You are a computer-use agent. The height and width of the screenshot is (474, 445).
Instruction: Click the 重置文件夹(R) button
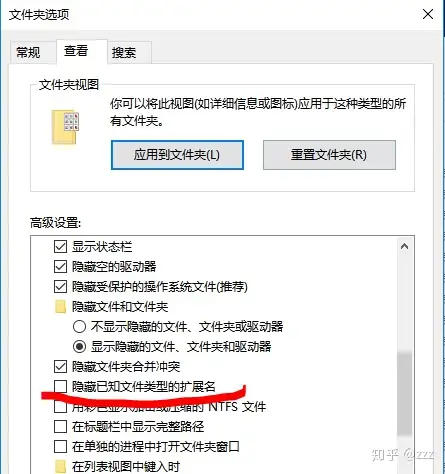pyautogui.click(x=329, y=155)
